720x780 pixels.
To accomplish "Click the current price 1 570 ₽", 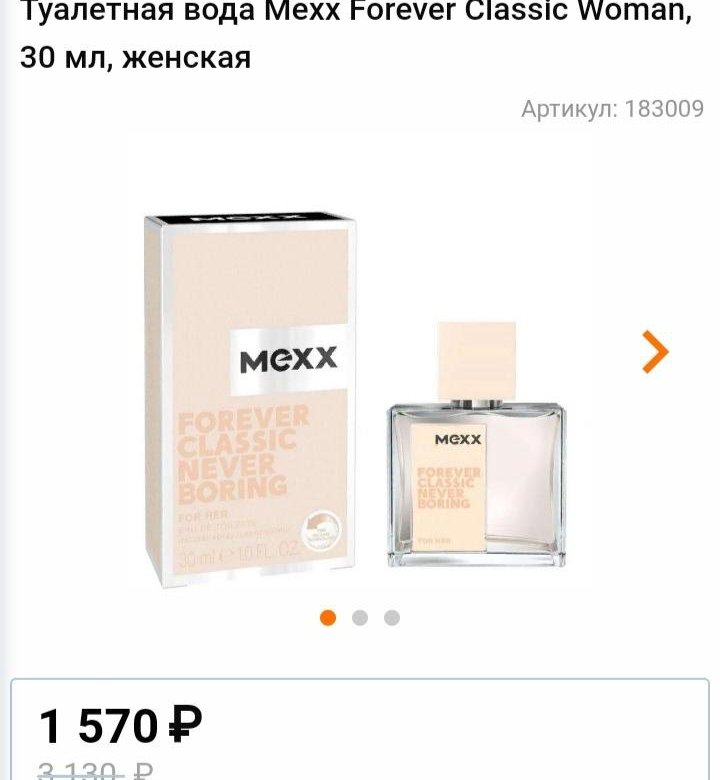I will pyautogui.click(x=121, y=725).
